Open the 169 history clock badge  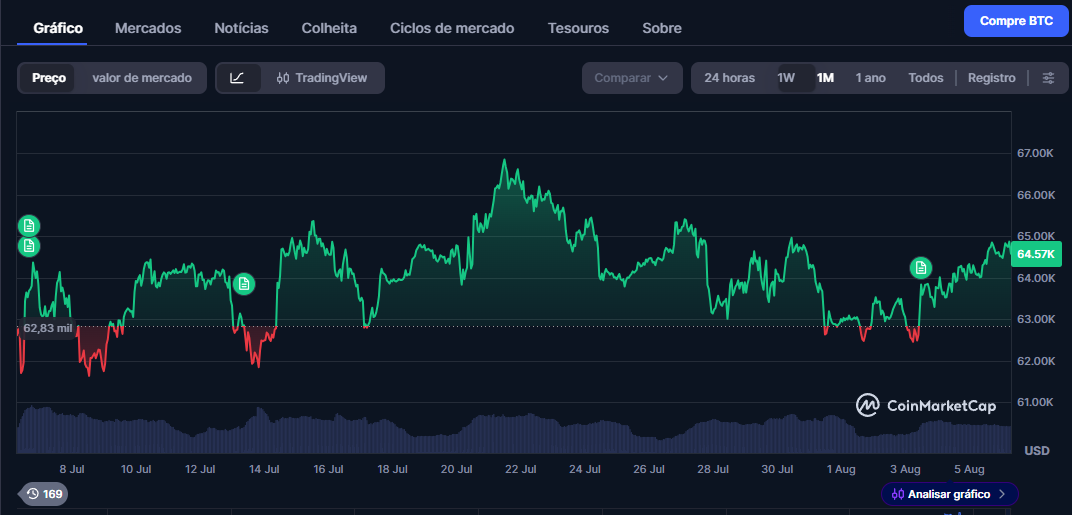[x=44, y=494]
